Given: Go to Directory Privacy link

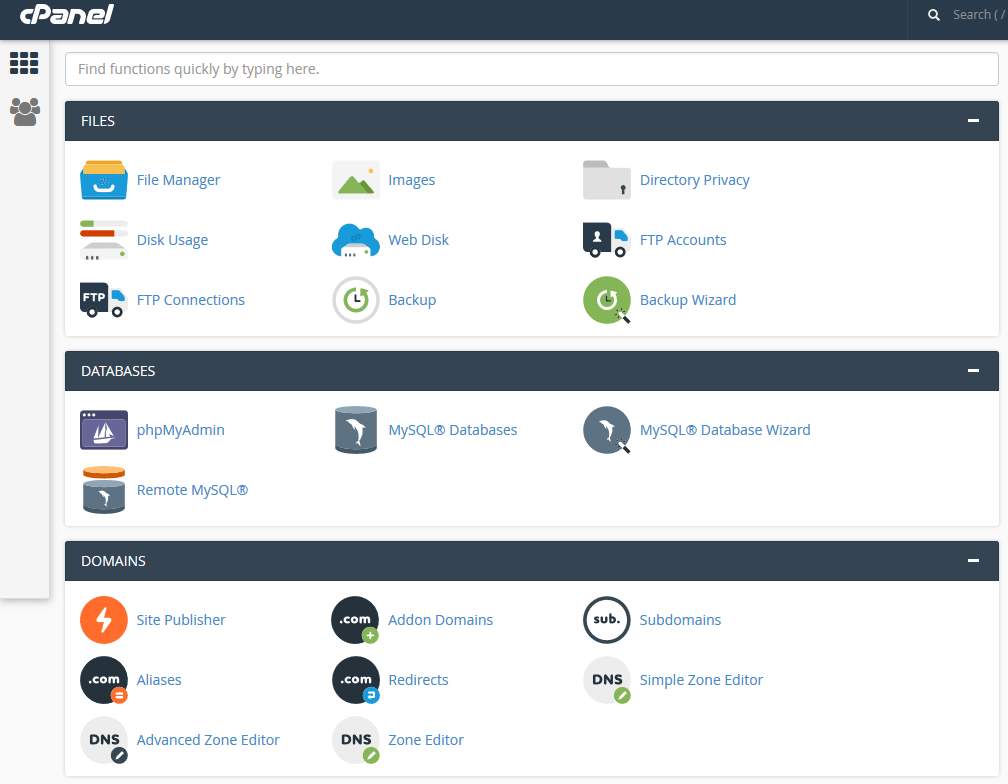Looking at the screenshot, I should pos(694,180).
